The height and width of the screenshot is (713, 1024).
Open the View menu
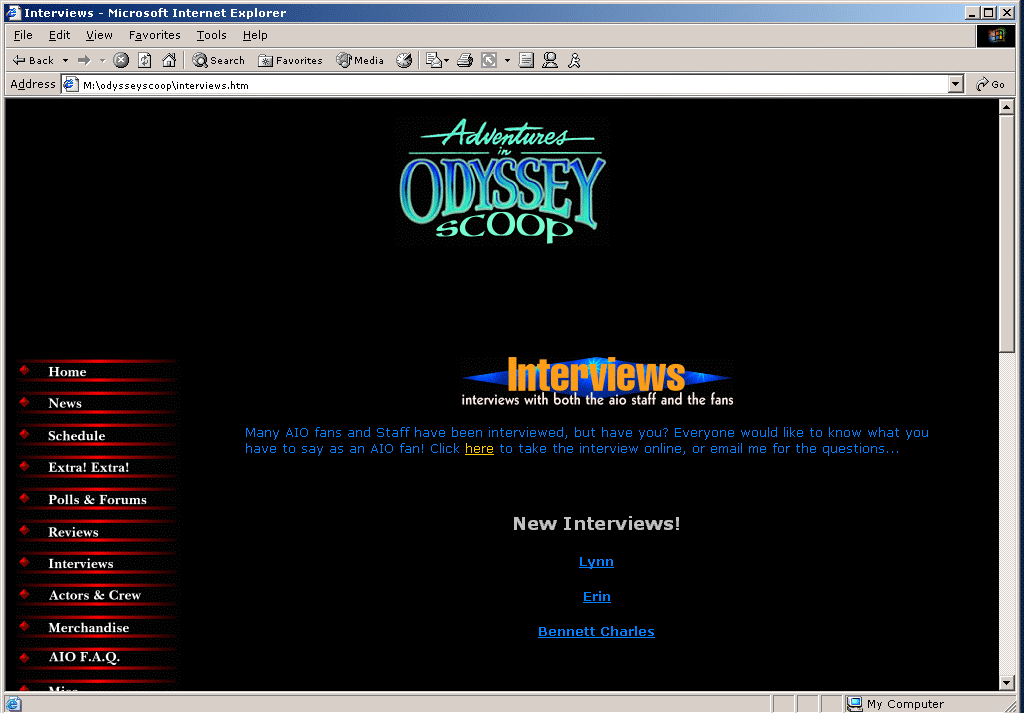coord(99,35)
